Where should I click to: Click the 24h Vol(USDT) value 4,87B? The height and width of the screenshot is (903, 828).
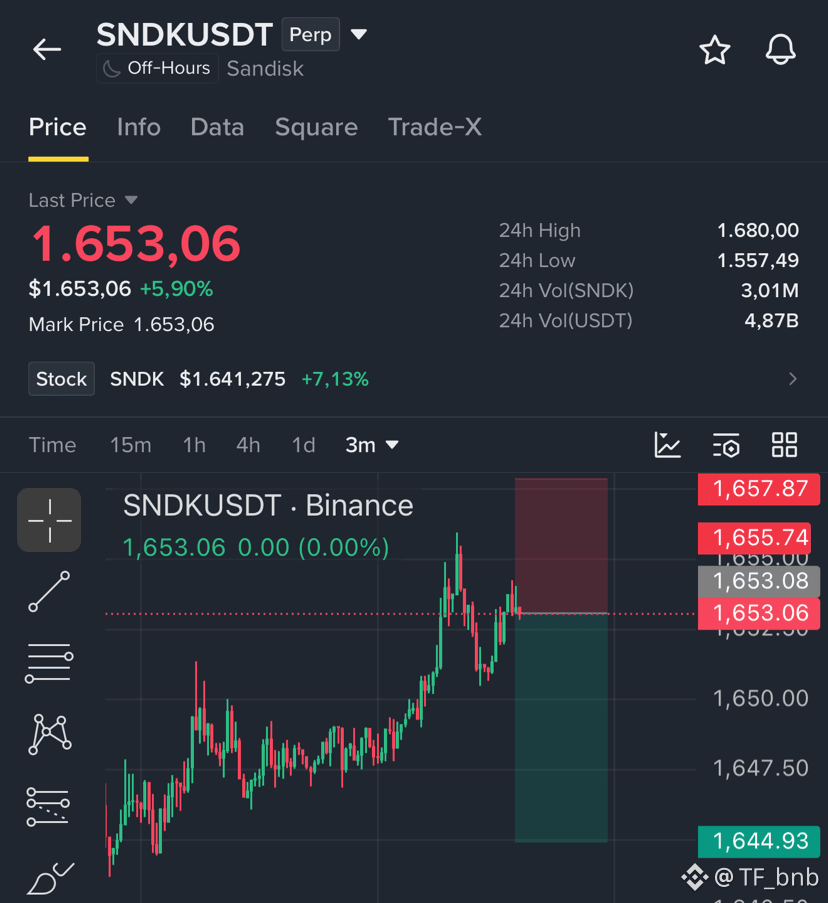click(772, 320)
